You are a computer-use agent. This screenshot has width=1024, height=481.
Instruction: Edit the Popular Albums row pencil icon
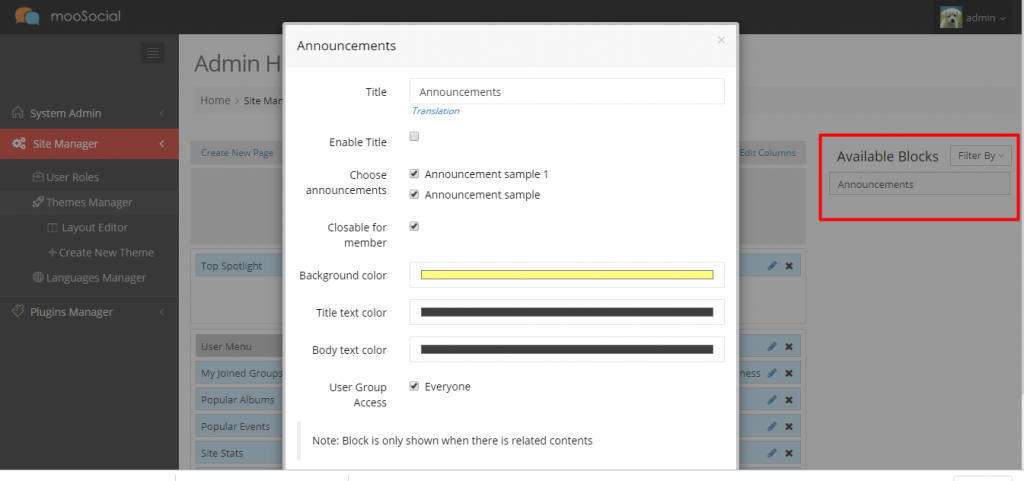(x=772, y=399)
